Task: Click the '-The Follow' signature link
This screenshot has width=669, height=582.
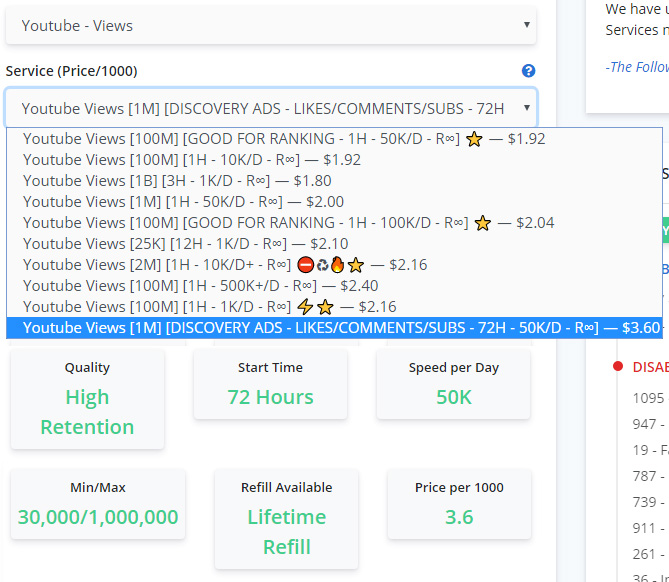Action: click(637, 67)
